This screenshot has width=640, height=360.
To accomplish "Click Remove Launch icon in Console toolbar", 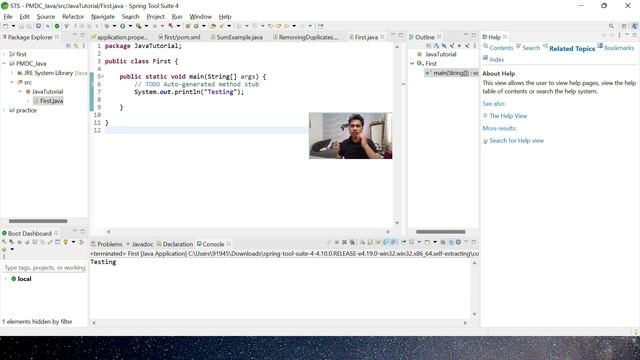I will pyautogui.click(x=344, y=242).
